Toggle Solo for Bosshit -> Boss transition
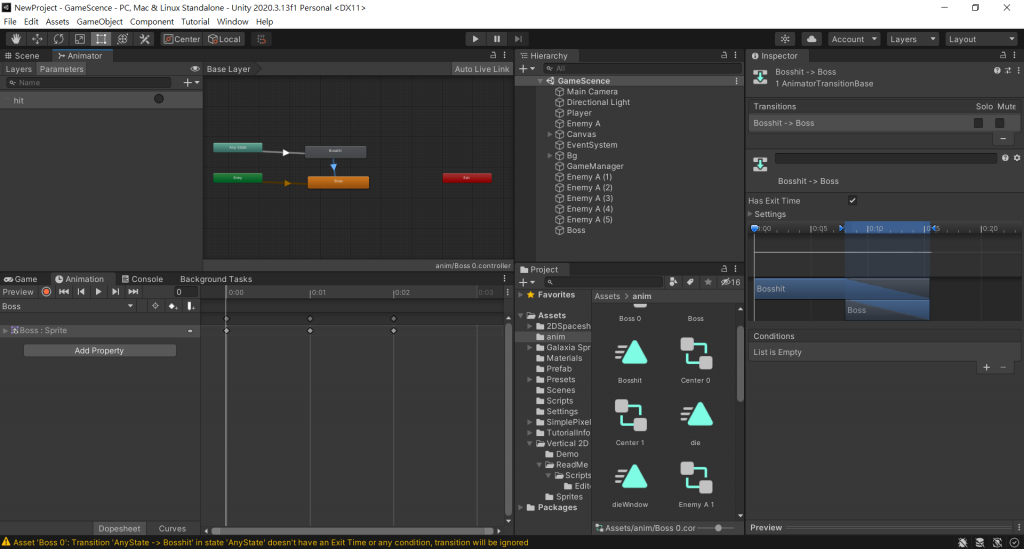1024x549 pixels. click(x=978, y=123)
